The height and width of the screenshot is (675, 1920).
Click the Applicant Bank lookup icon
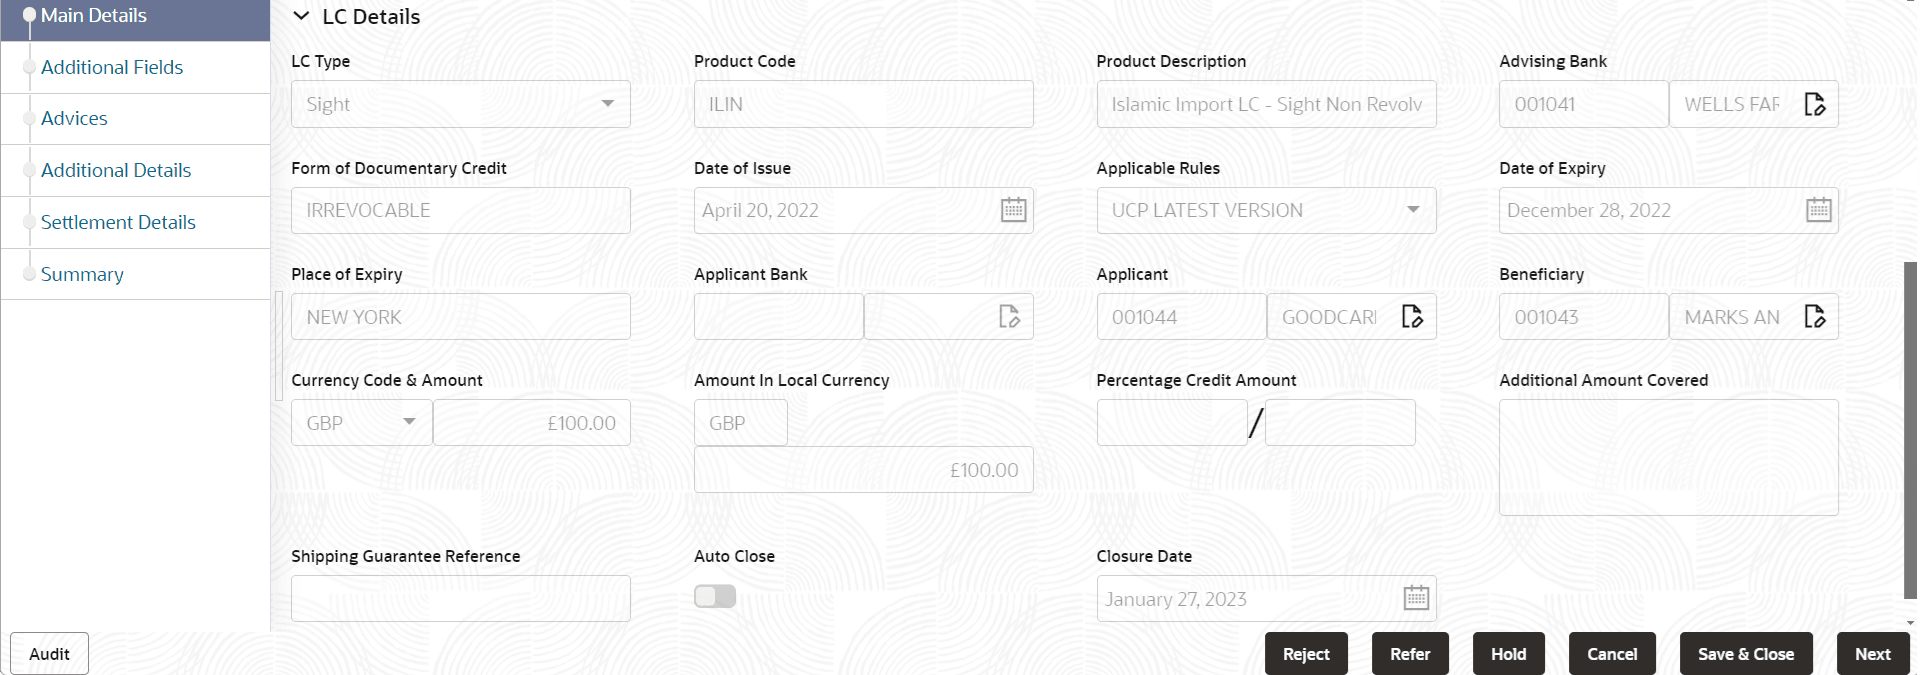click(1010, 316)
